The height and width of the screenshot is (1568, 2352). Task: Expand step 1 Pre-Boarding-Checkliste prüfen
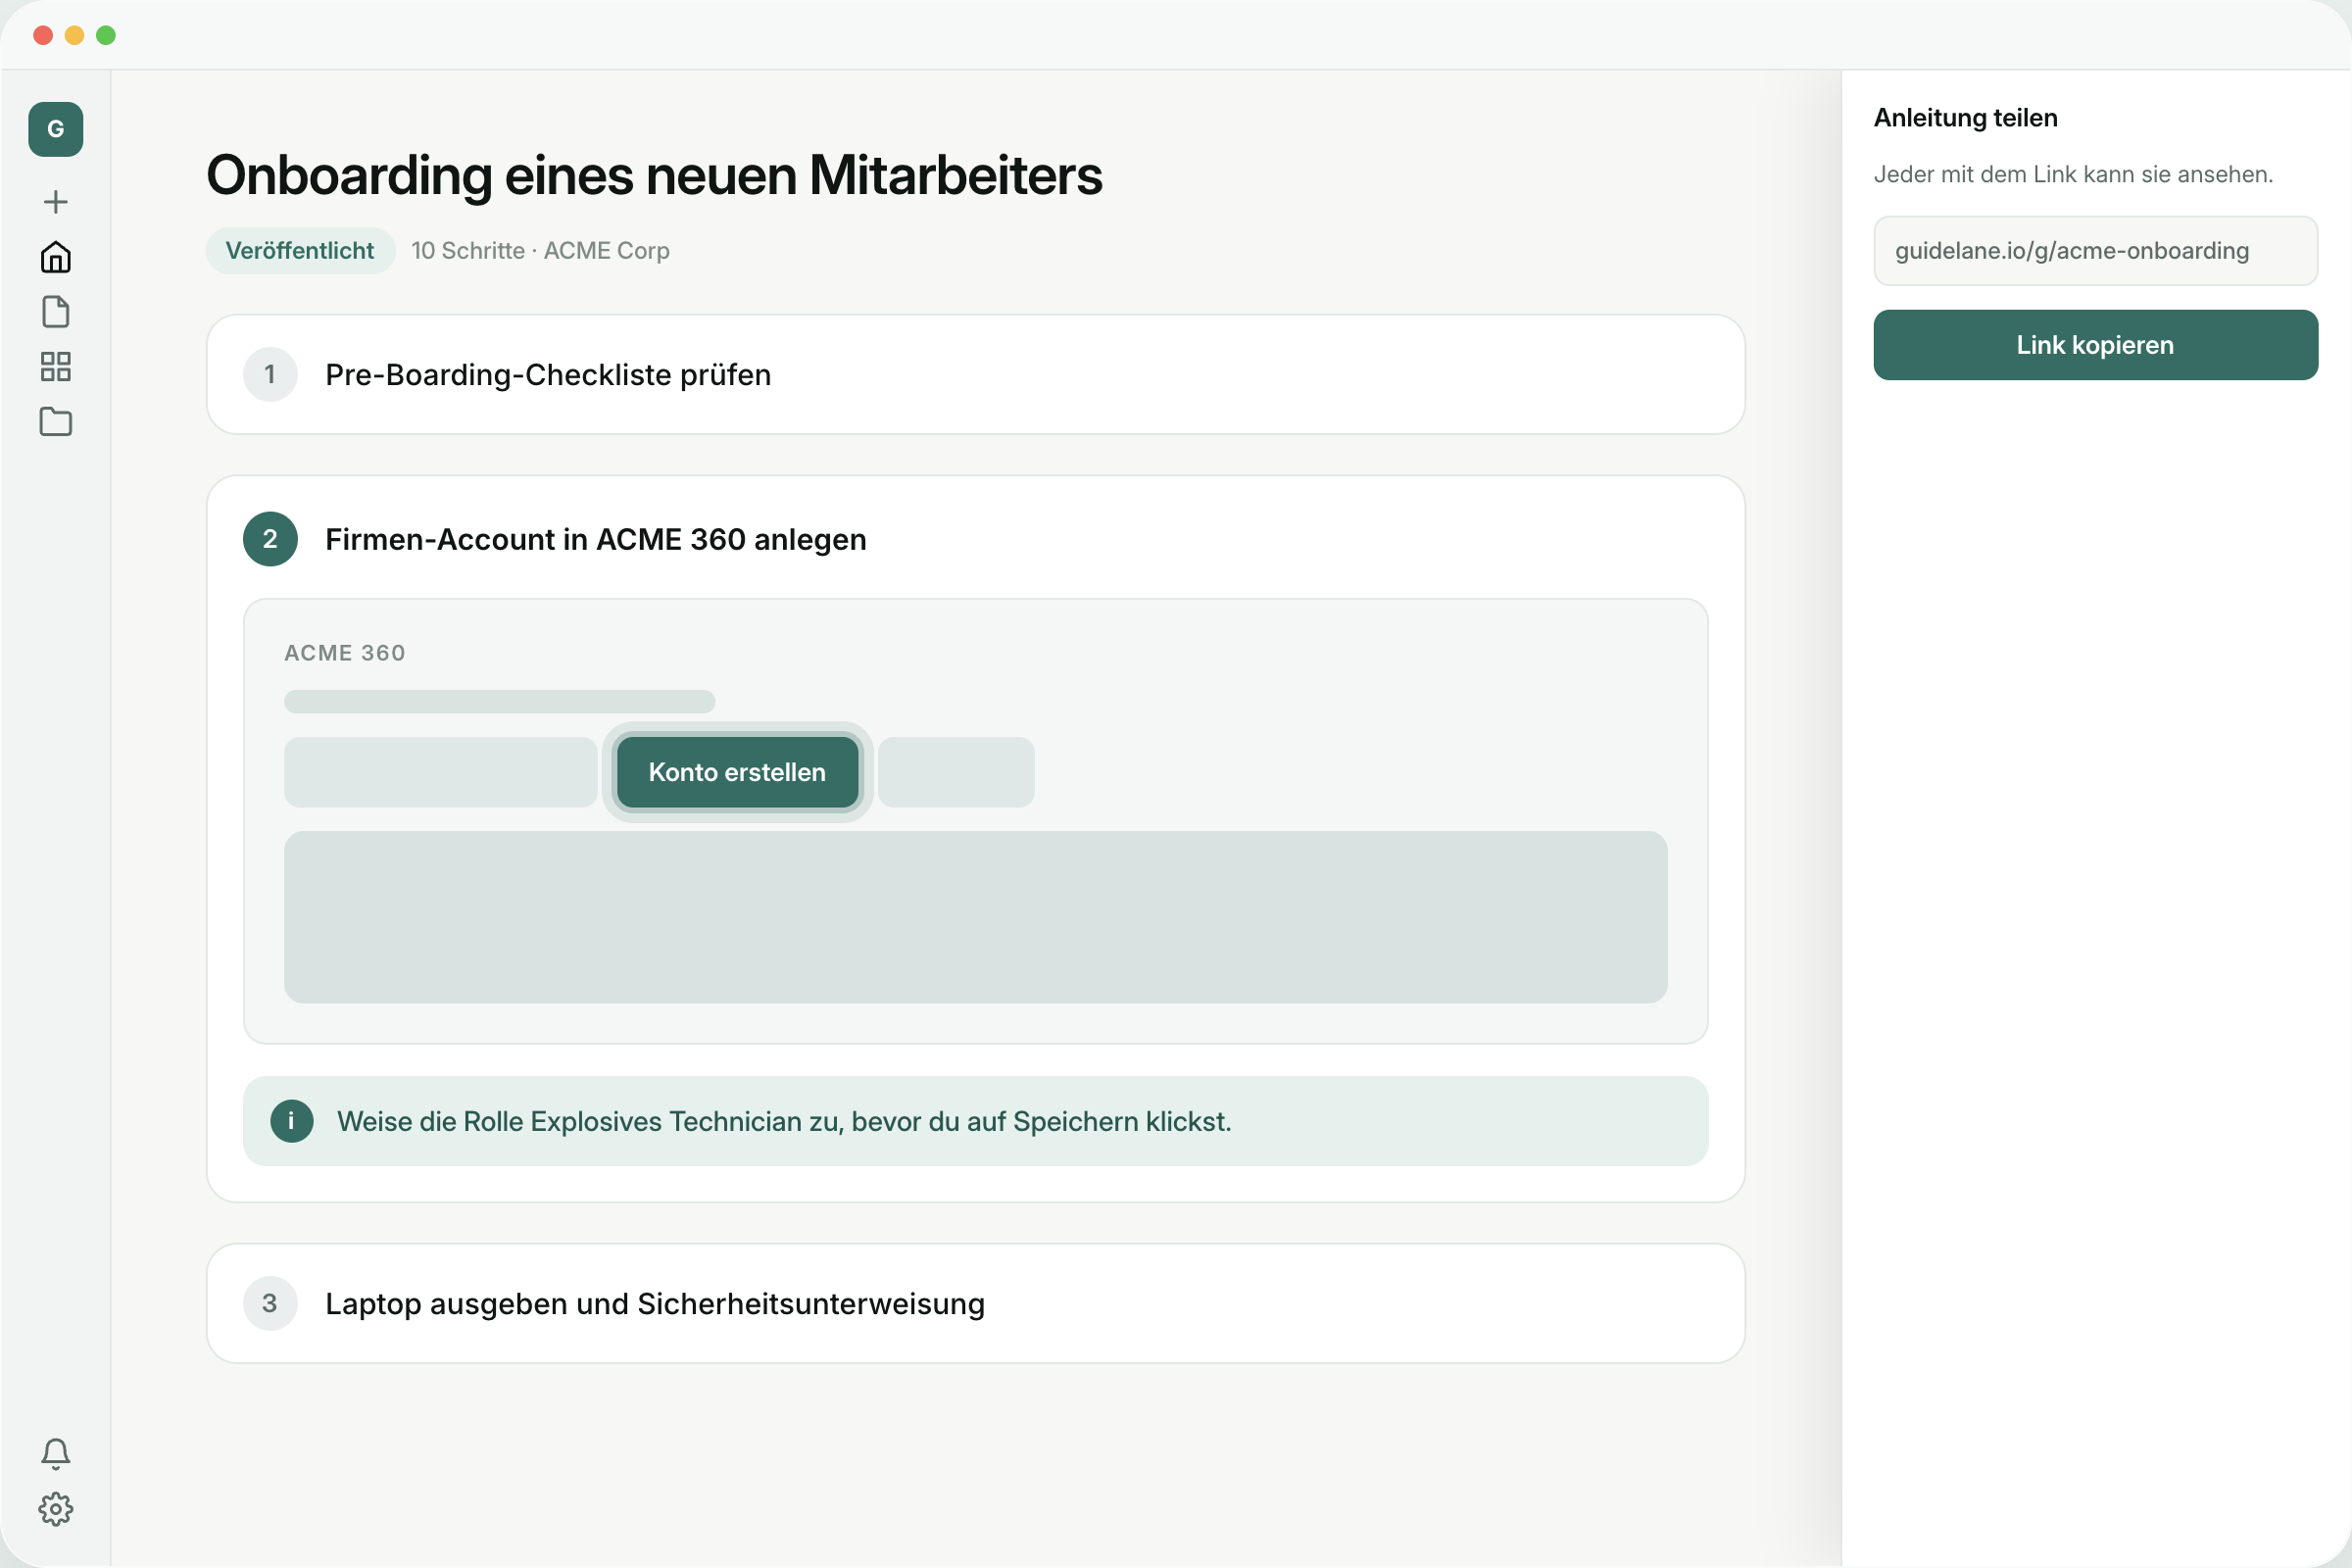click(976, 374)
